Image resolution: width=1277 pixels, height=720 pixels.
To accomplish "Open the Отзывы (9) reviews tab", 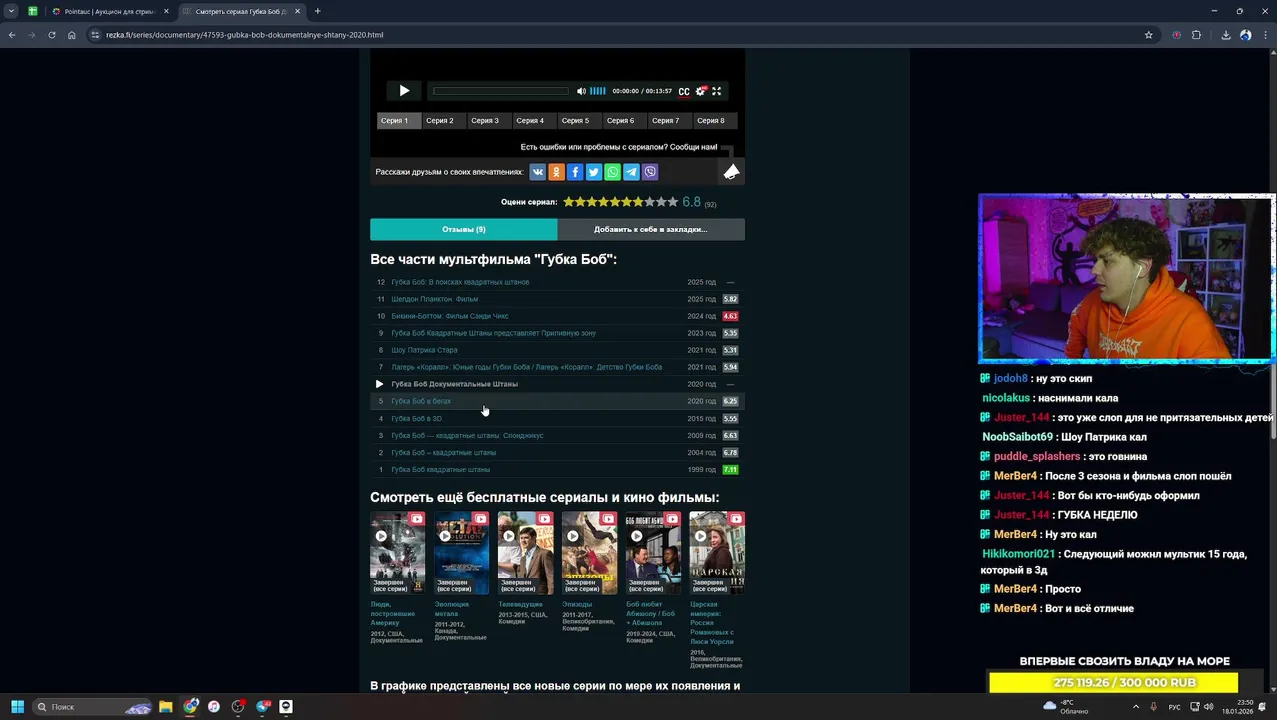I will tap(464, 229).
